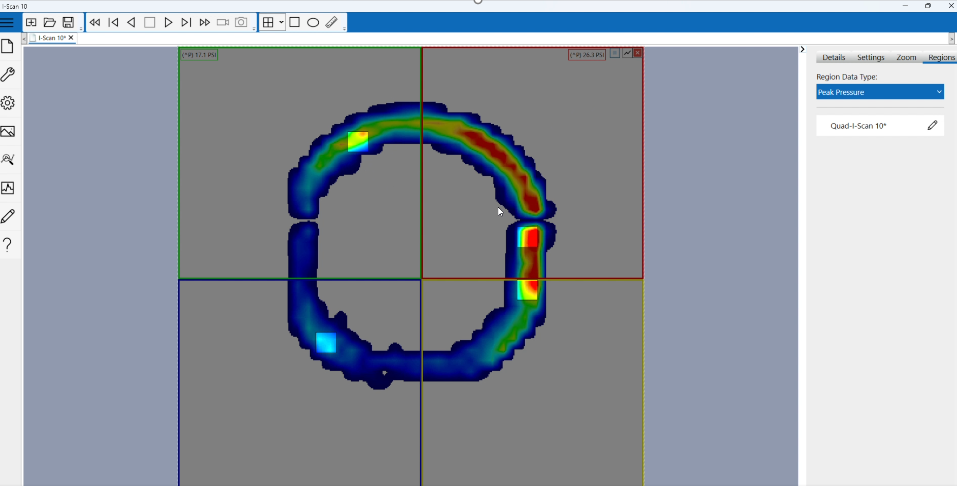Open the wrench tools icon in sidebar
Viewport: 957px width, 486px height.
pos(7,74)
